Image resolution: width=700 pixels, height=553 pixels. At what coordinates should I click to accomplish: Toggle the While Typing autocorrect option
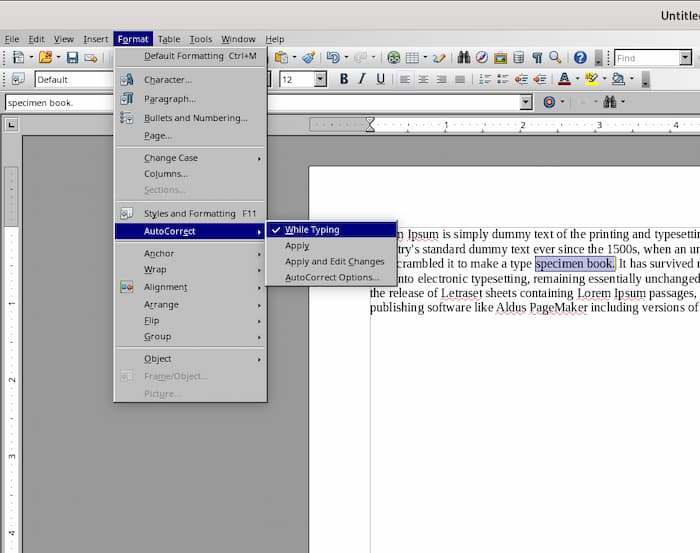(x=311, y=230)
